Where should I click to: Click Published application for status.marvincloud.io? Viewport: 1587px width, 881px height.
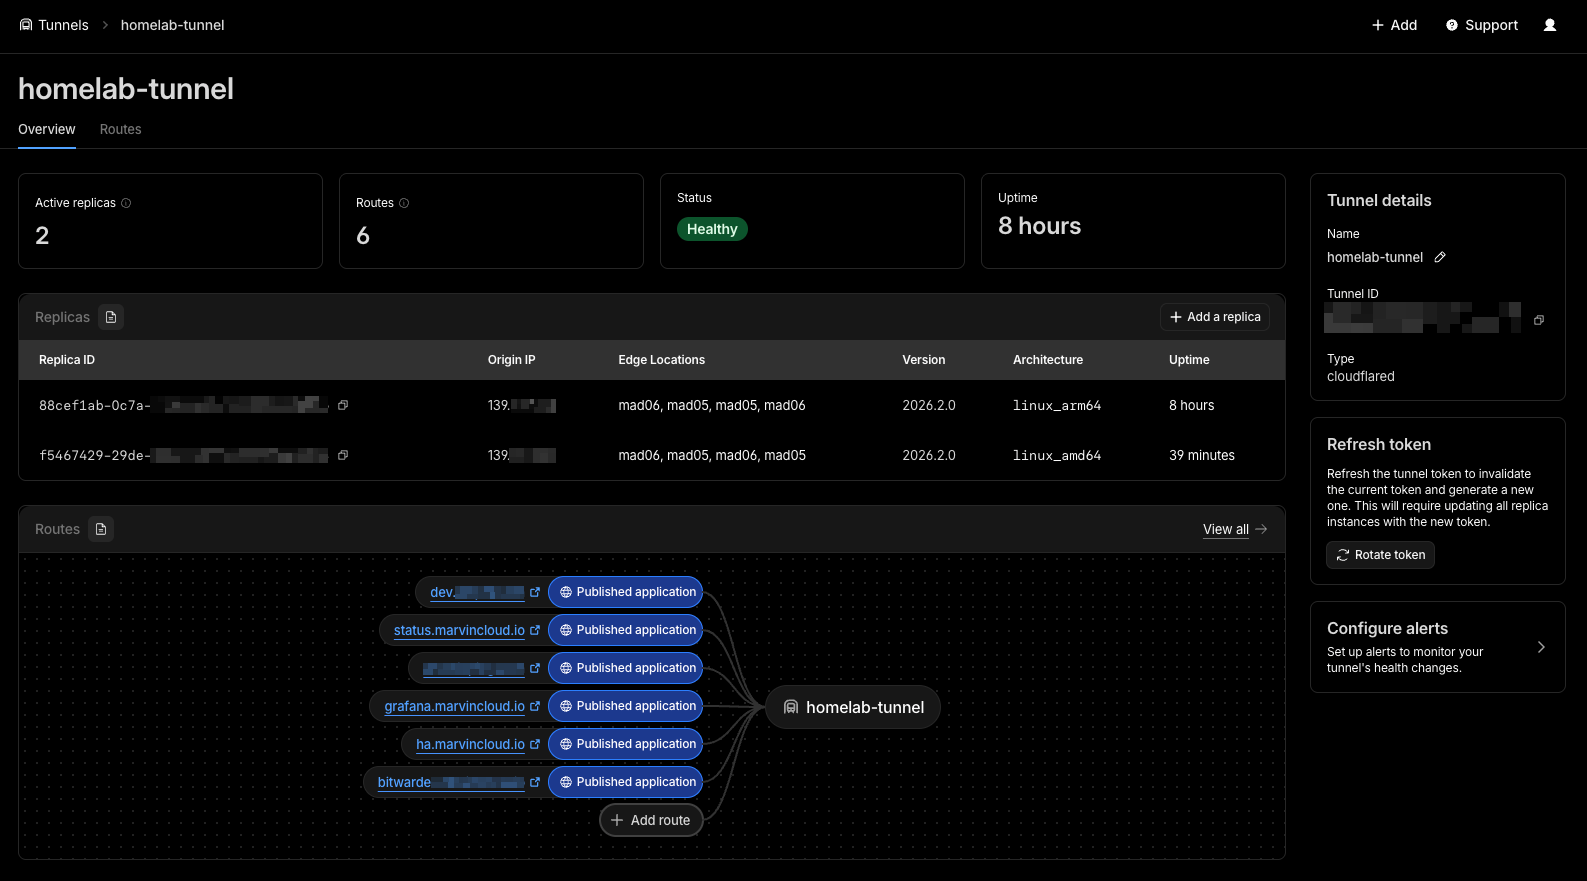click(x=626, y=630)
